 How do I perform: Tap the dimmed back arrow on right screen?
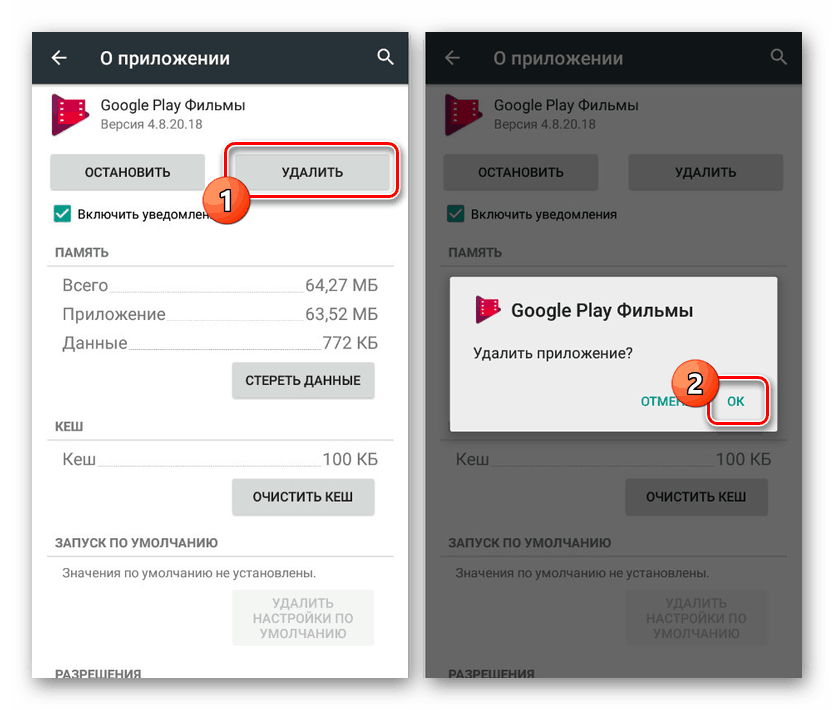(452, 57)
